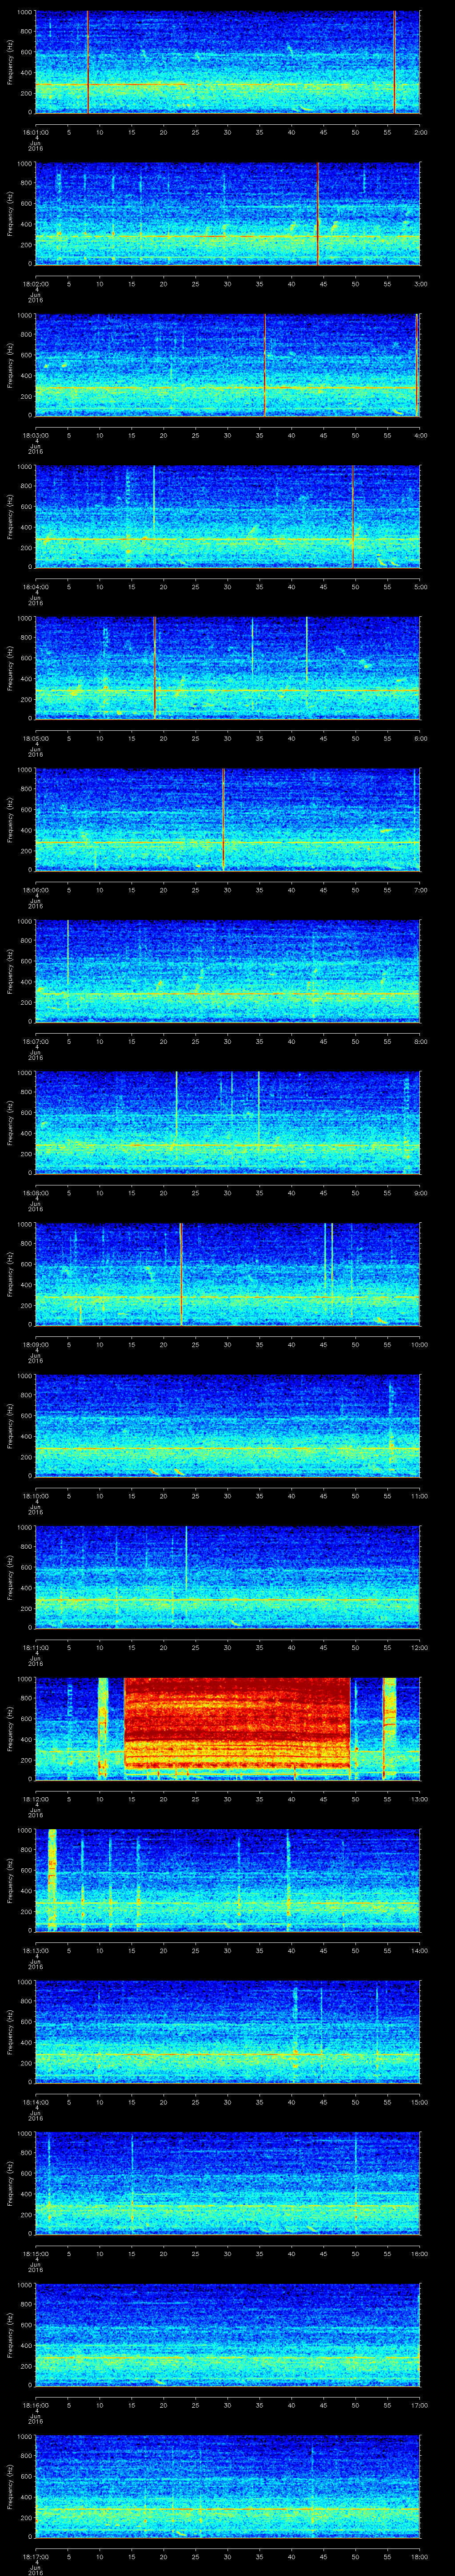Click the yellow spike near 22 s in the 18:08:00 spectrogram
Screen dimensions: 455x2576
point(176,1108)
